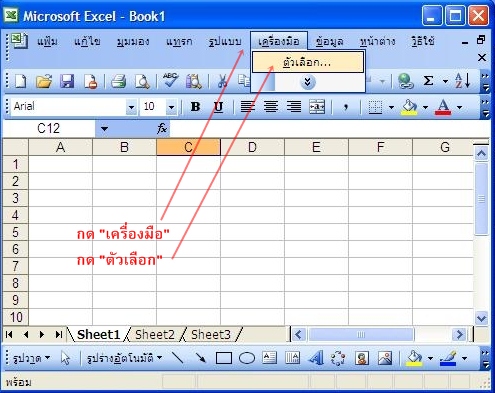The width and height of the screenshot is (495, 393).
Task: Switch to the Sheet2 tab
Action: pos(154,334)
